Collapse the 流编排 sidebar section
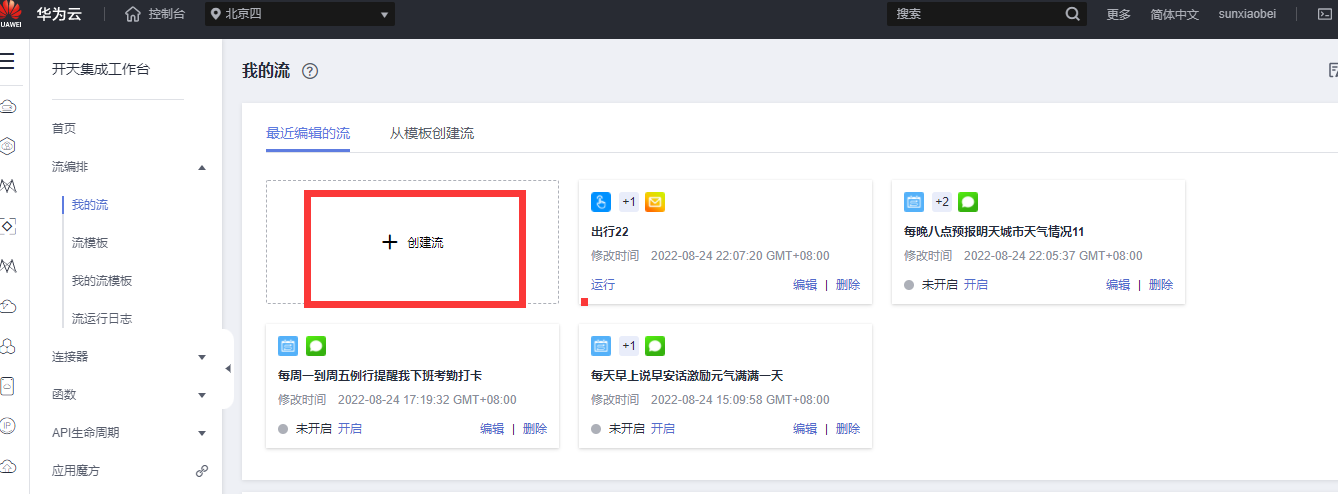Image resolution: width=1338 pixels, height=494 pixels. 202,167
